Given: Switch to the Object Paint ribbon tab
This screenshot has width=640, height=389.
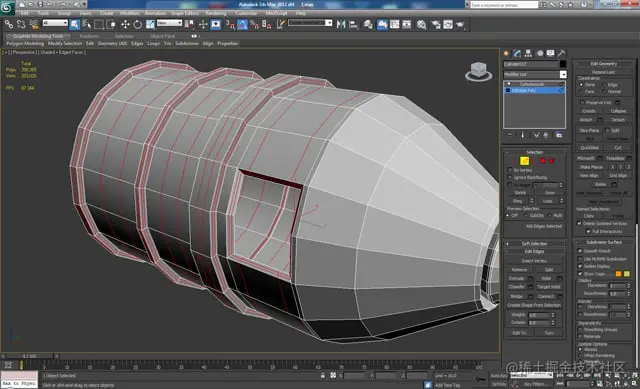Looking at the screenshot, I should tap(162, 36).
